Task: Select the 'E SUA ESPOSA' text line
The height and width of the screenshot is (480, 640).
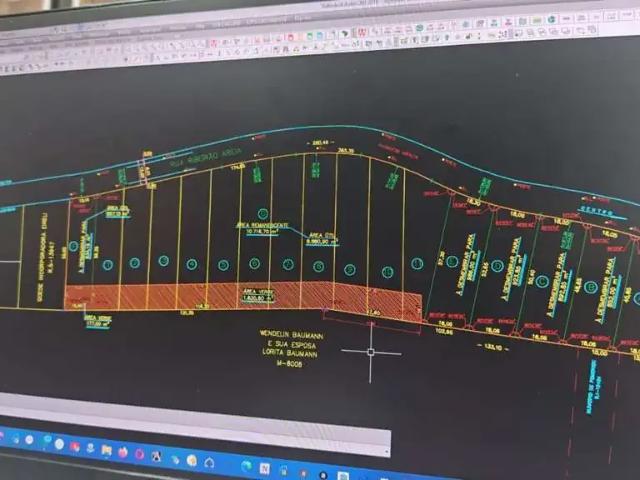Action: (291, 344)
